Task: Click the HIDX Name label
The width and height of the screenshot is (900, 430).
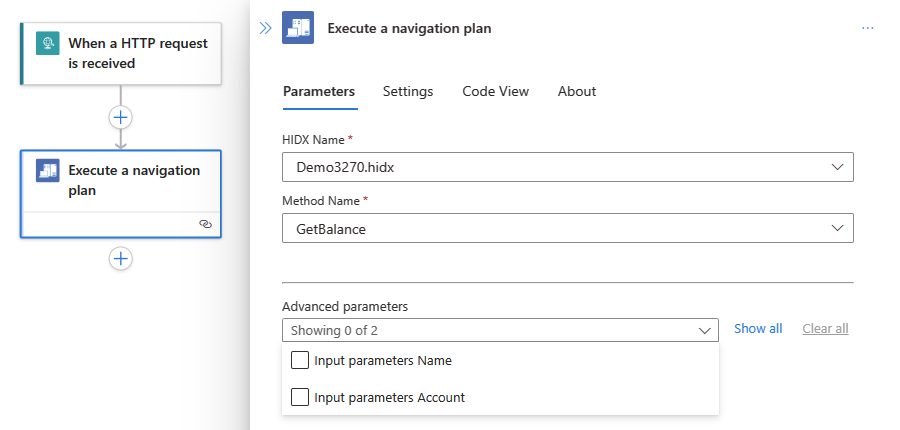Action: point(313,140)
